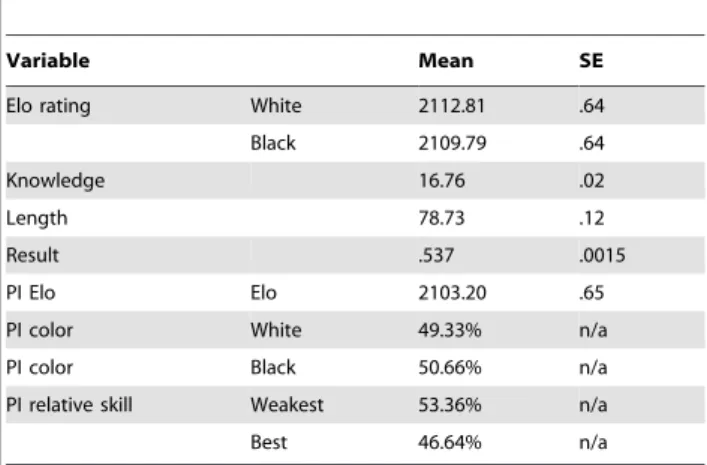Click the Knowledge mean value 16.76
The image size is (707, 465).
pos(441,181)
